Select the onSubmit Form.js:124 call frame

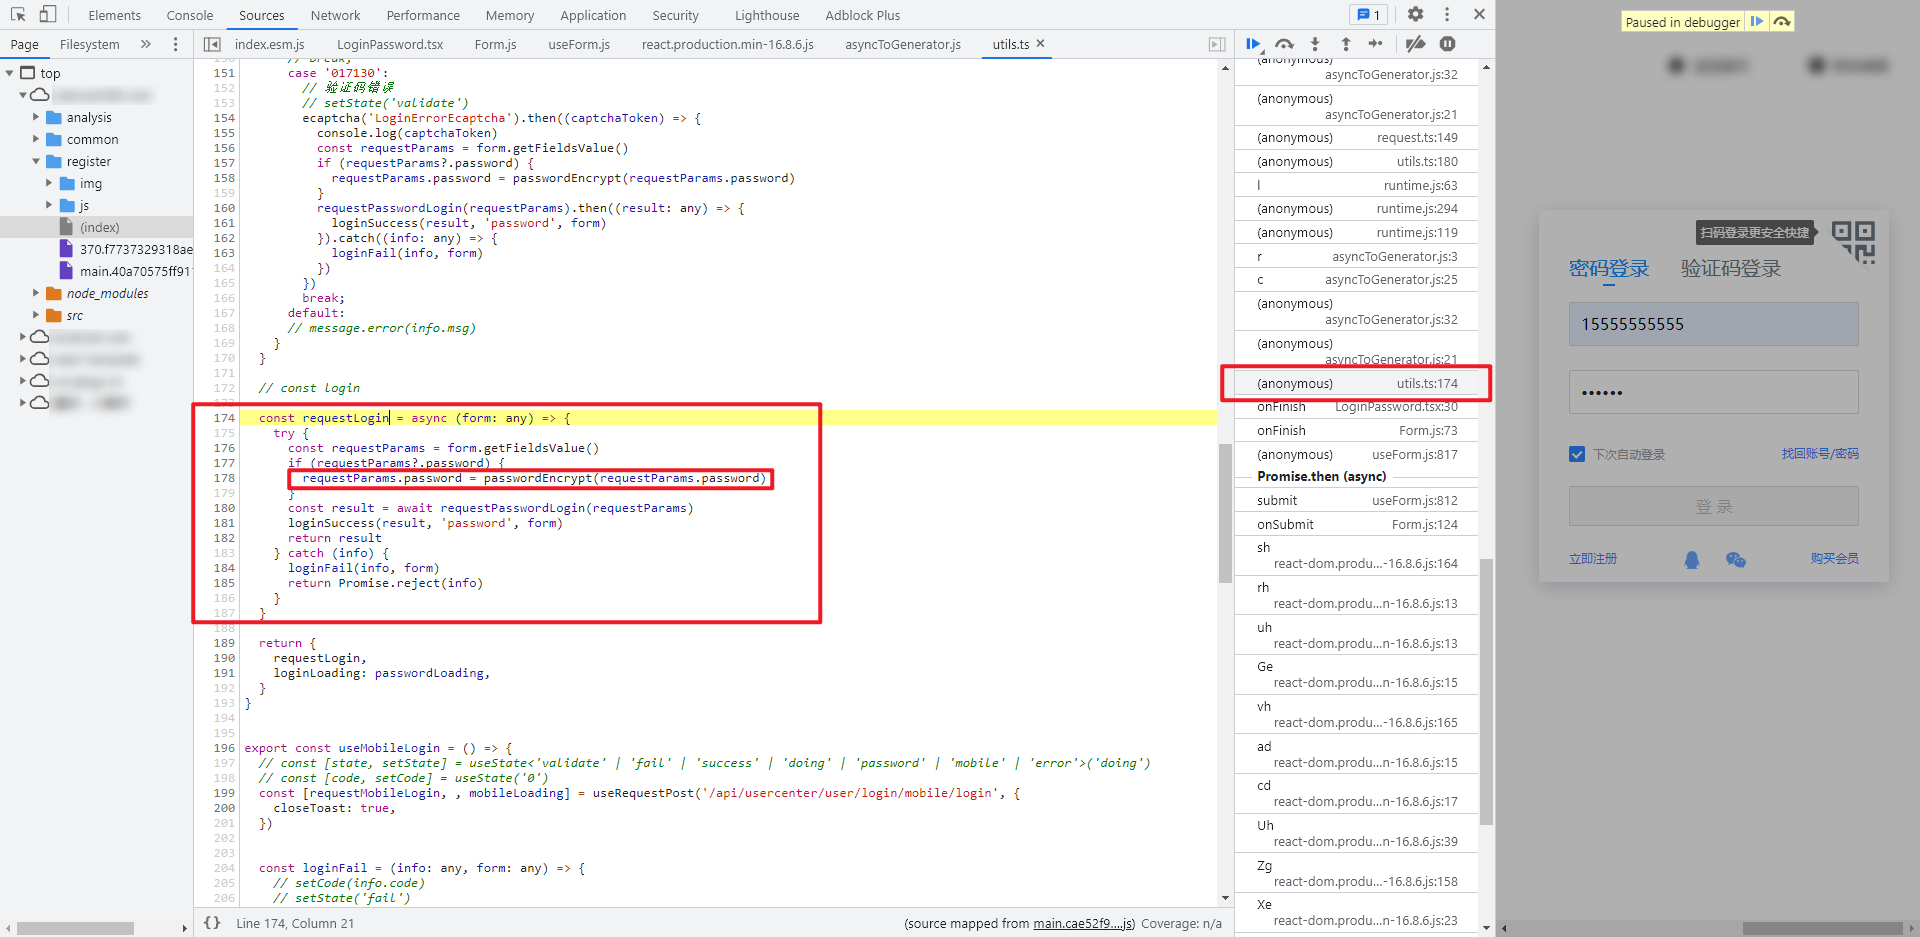pos(1357,525)
